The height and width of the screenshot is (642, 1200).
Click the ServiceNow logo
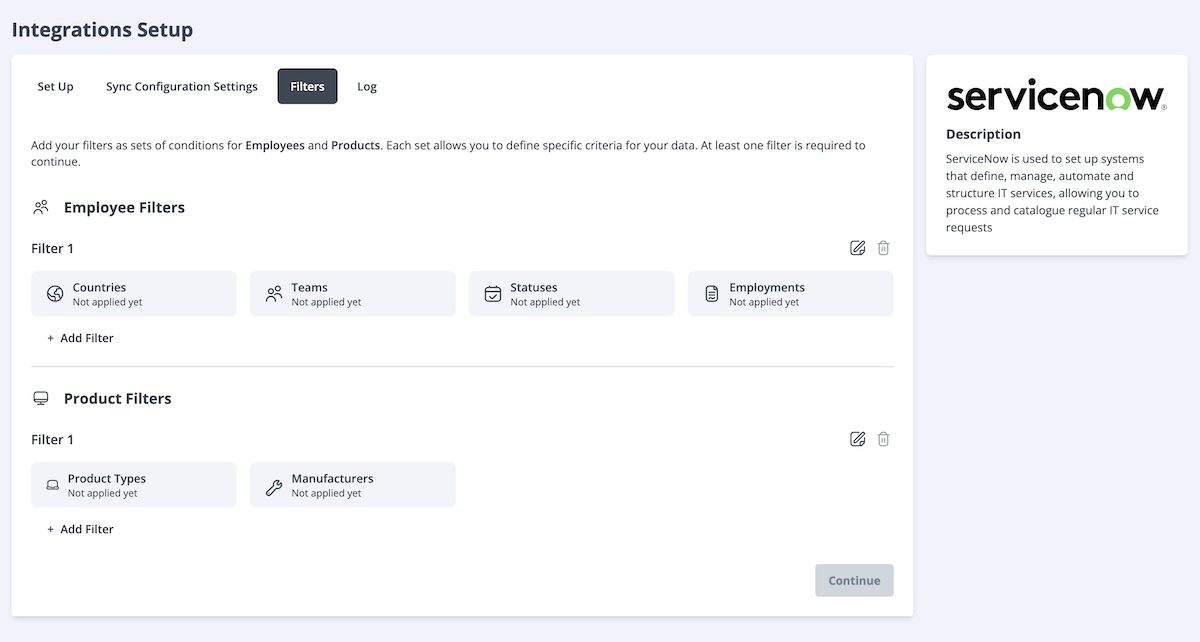pyautogui.click(x=1057, y=95)
